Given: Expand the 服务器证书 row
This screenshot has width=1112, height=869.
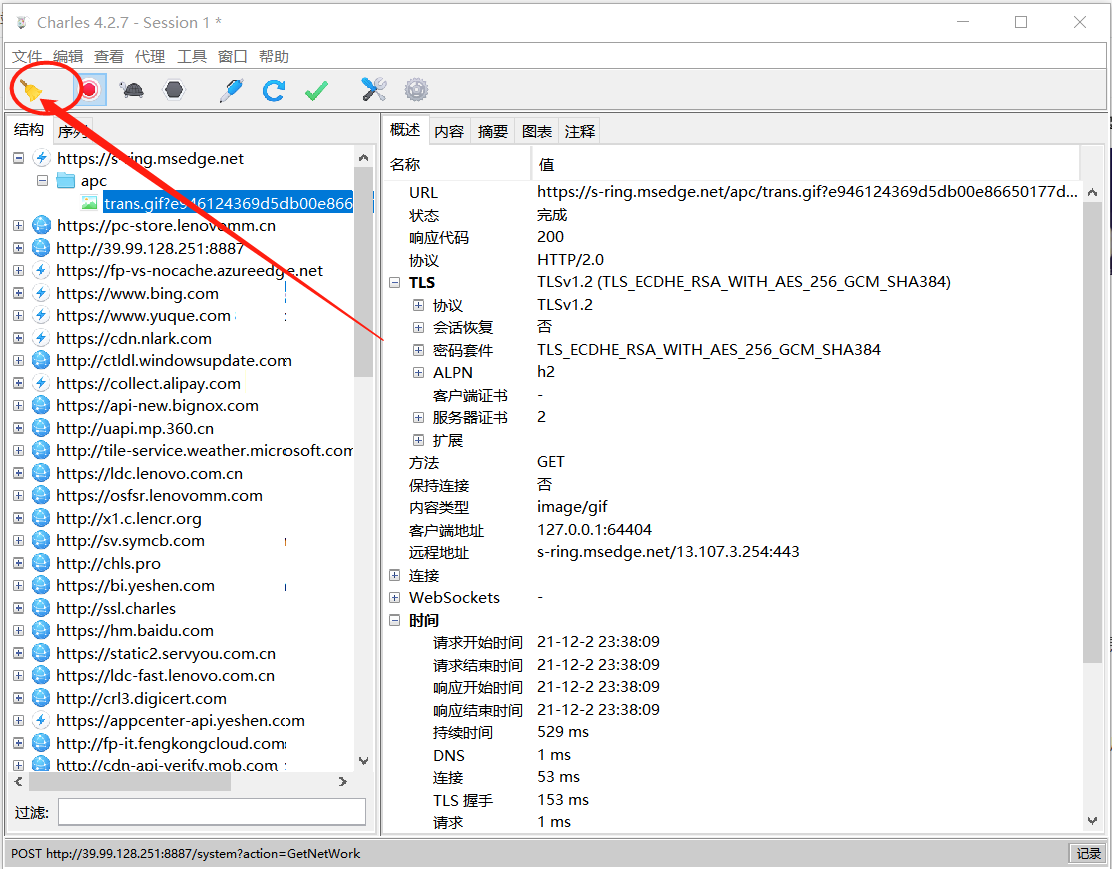Looking at the screenshot, I should tap(418, 418).
